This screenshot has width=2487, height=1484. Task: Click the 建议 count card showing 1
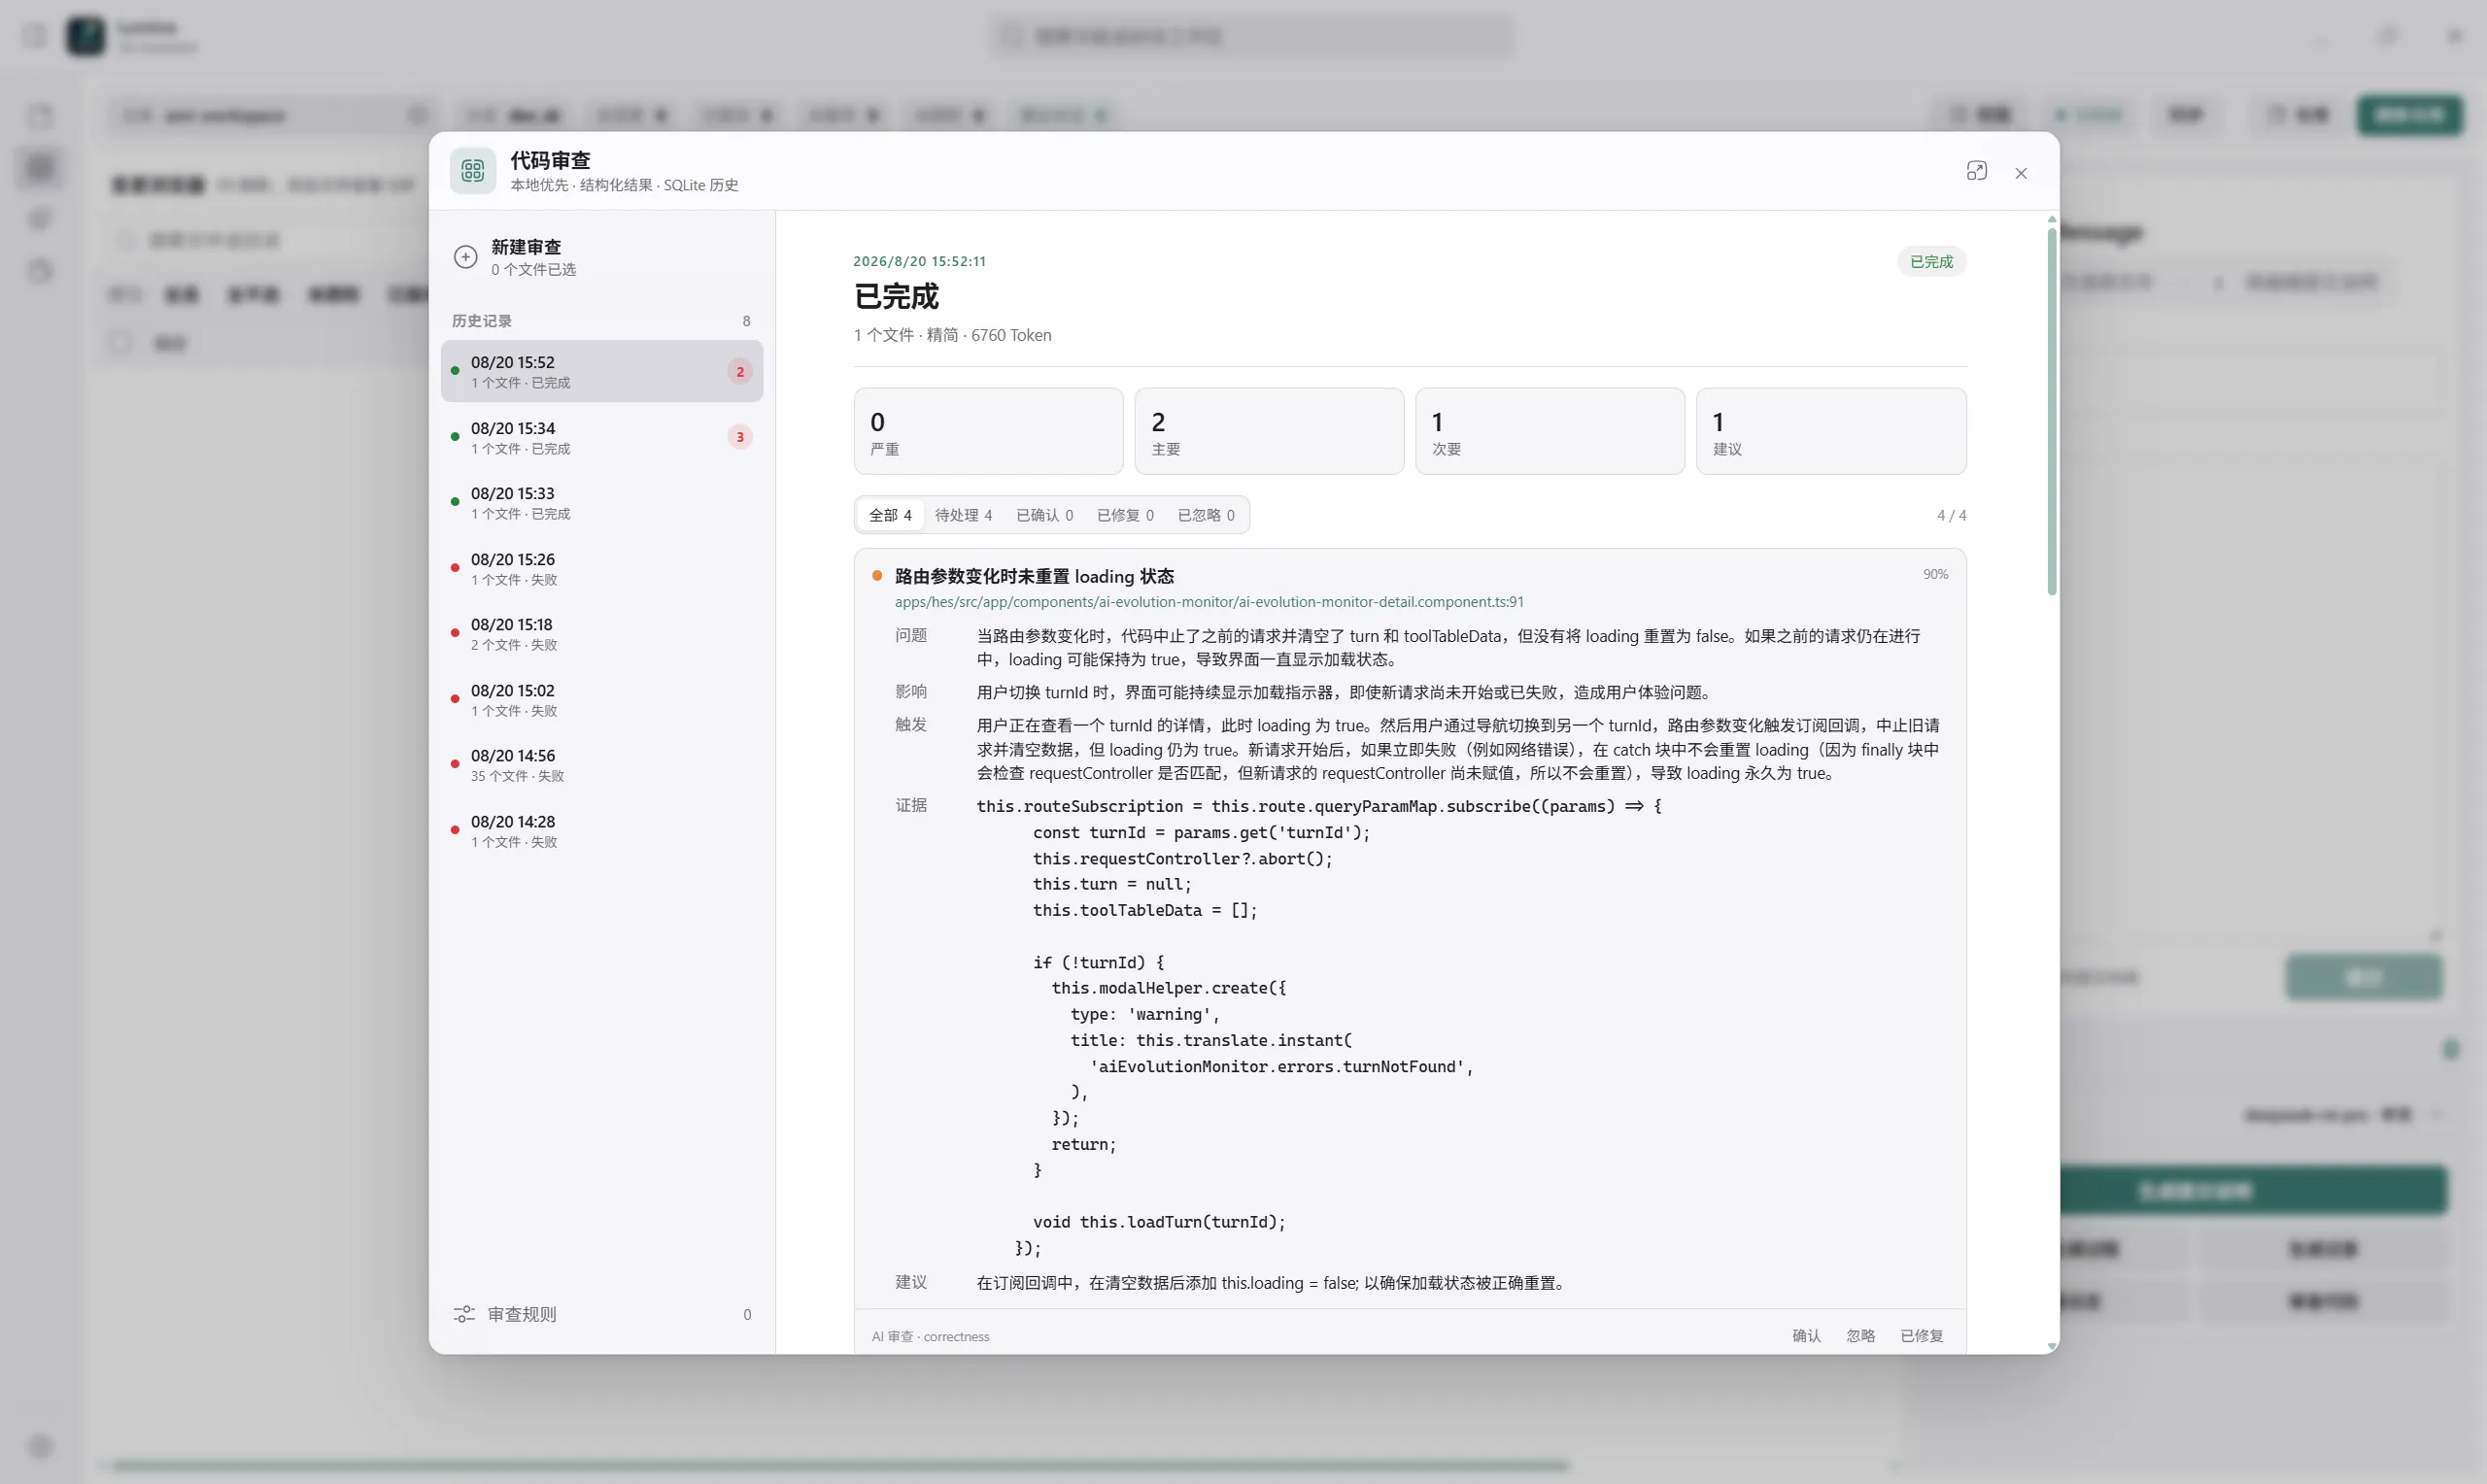(1831, 431)
